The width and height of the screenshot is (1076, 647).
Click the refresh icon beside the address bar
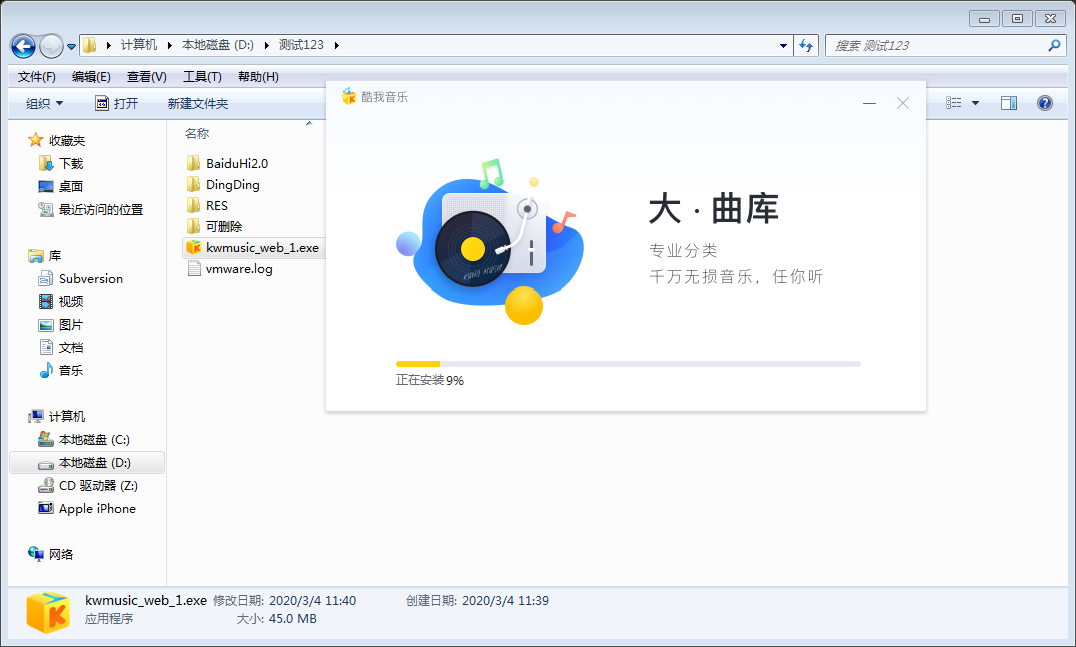[806, 45]
